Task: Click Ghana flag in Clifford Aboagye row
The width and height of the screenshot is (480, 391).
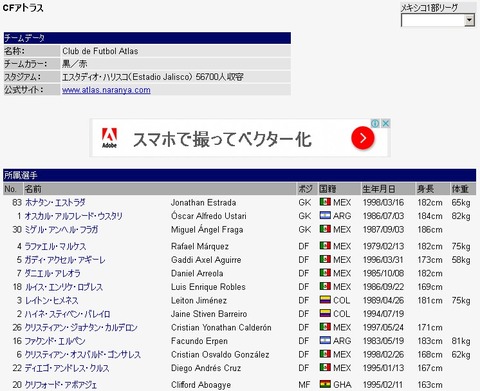Action: coord(325,384)
